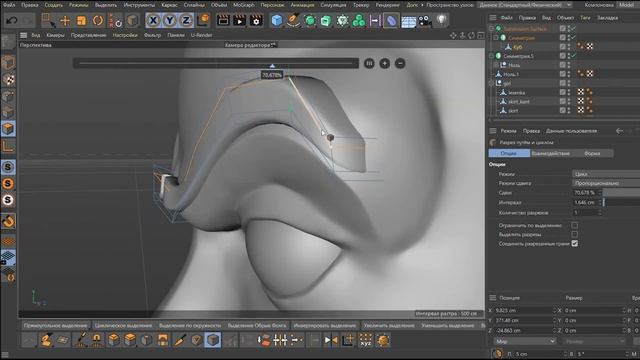Toggle the X axis lock
640x360 pixels.
153,20
